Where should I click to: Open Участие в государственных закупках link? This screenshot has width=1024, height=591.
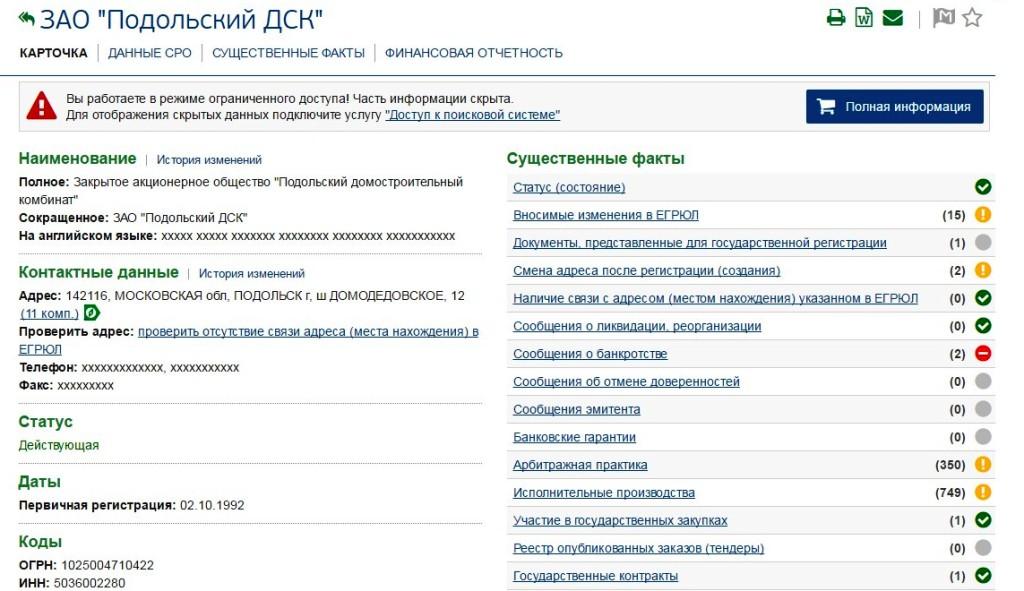pos(620,520)
